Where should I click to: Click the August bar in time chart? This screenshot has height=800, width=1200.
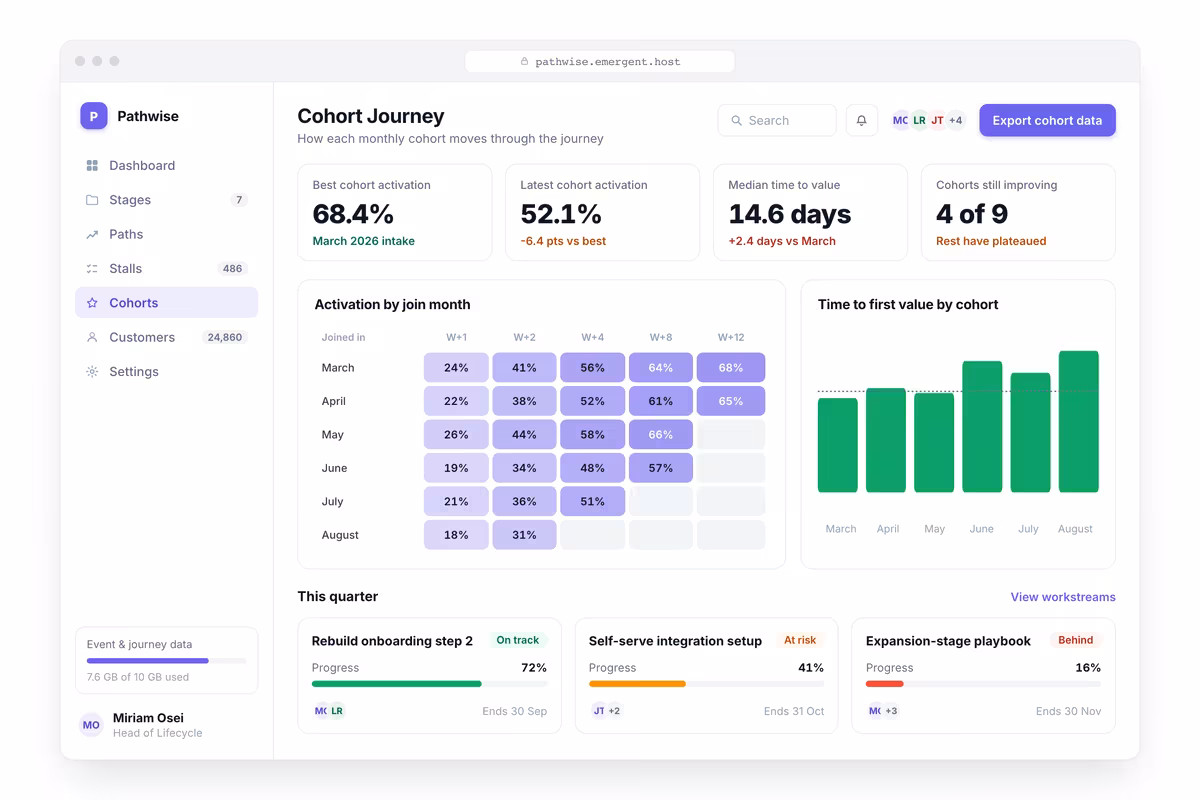click(1079, 421)
